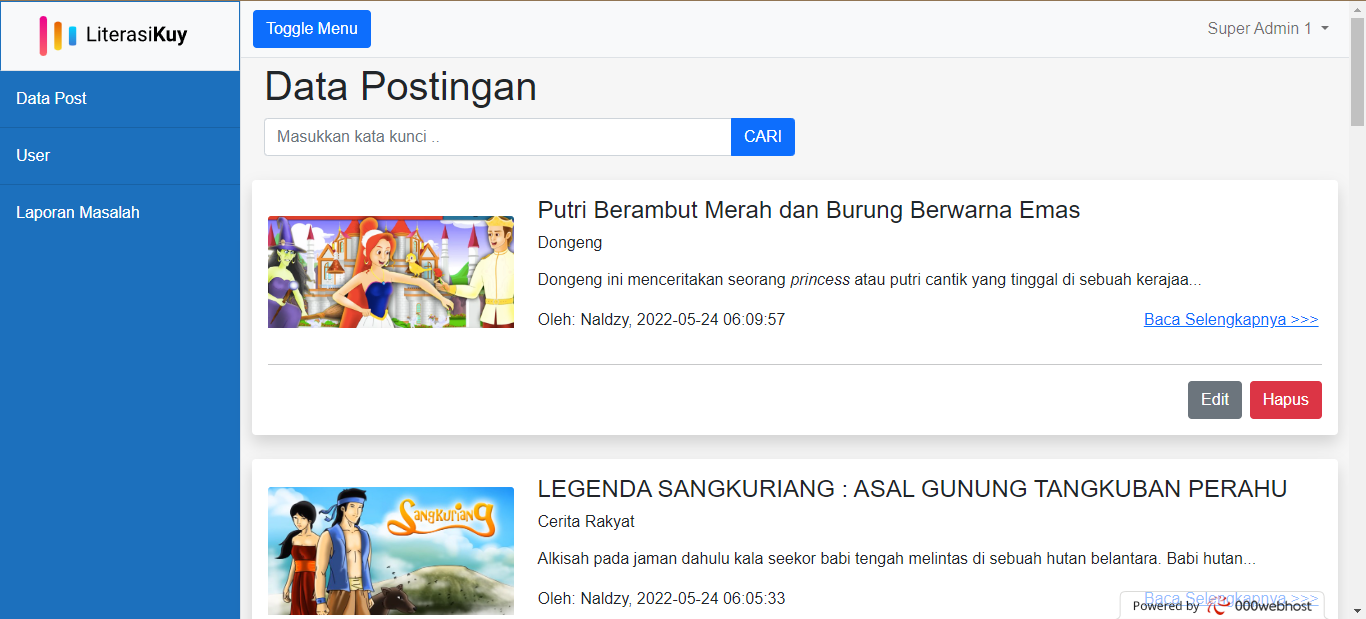This screenshot has height=619, width=1366.
Task: Click the Legenda Sangkuriang post title
Action: click(912, 489)
